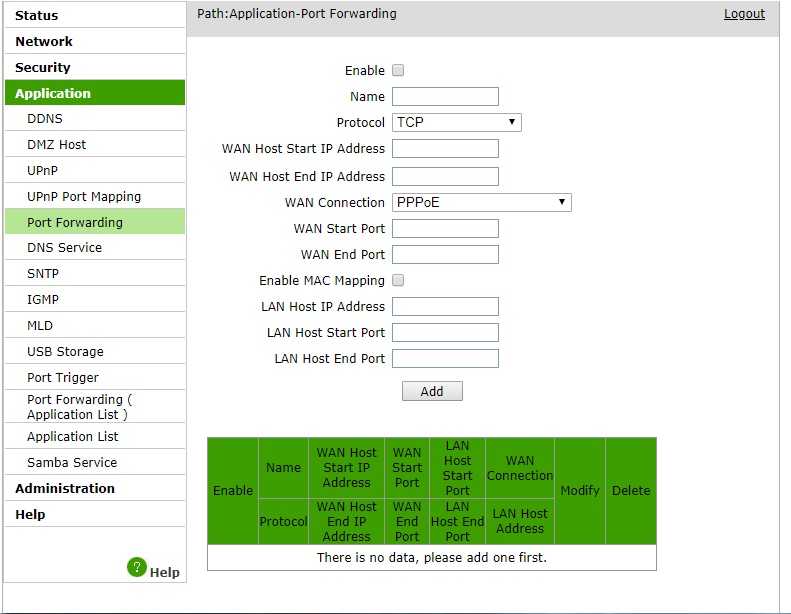Focus the Name input field
The width and height of the screenshot is (791, 614).
(445, 96)
